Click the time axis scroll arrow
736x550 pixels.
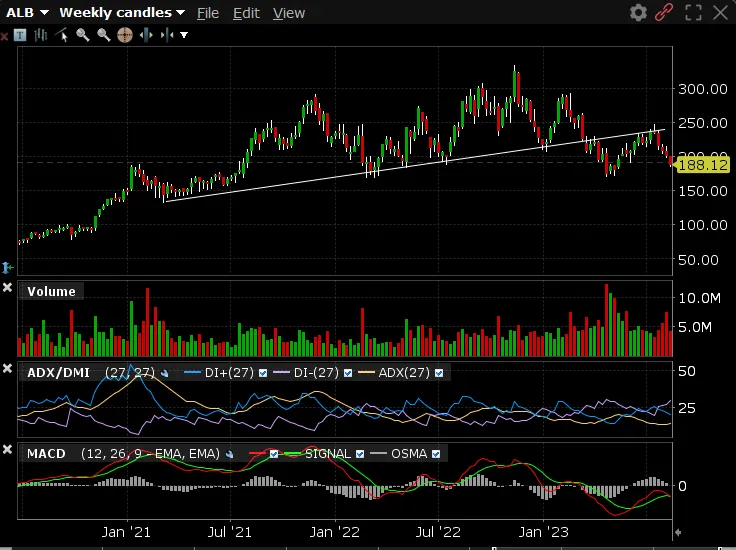tap(678, 532)
